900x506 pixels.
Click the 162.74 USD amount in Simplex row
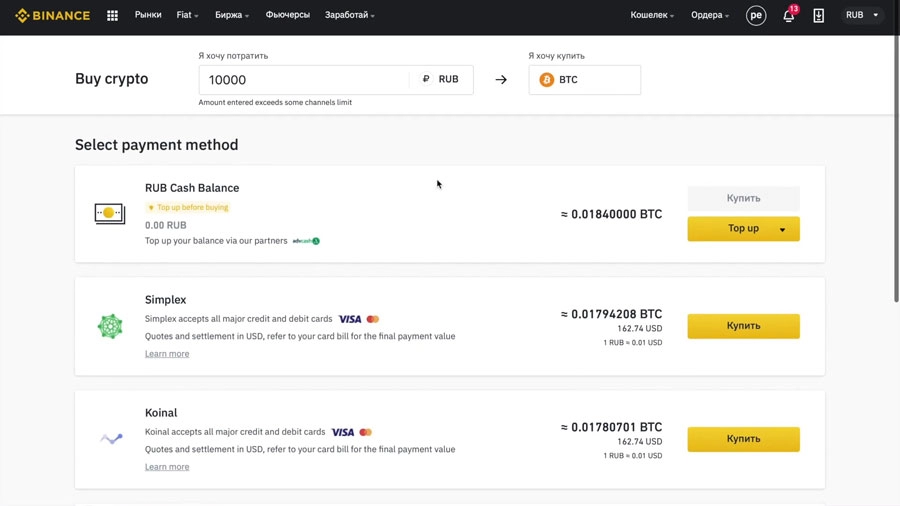[639, 329]
